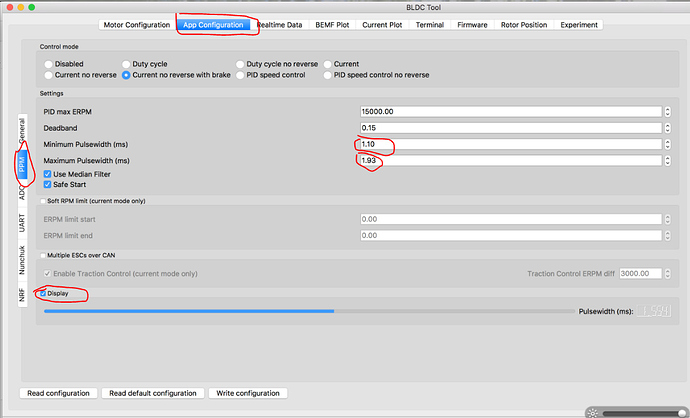Click the Deadband stepper arrows
Screen dimensions: 690x418
click(665, 128)
